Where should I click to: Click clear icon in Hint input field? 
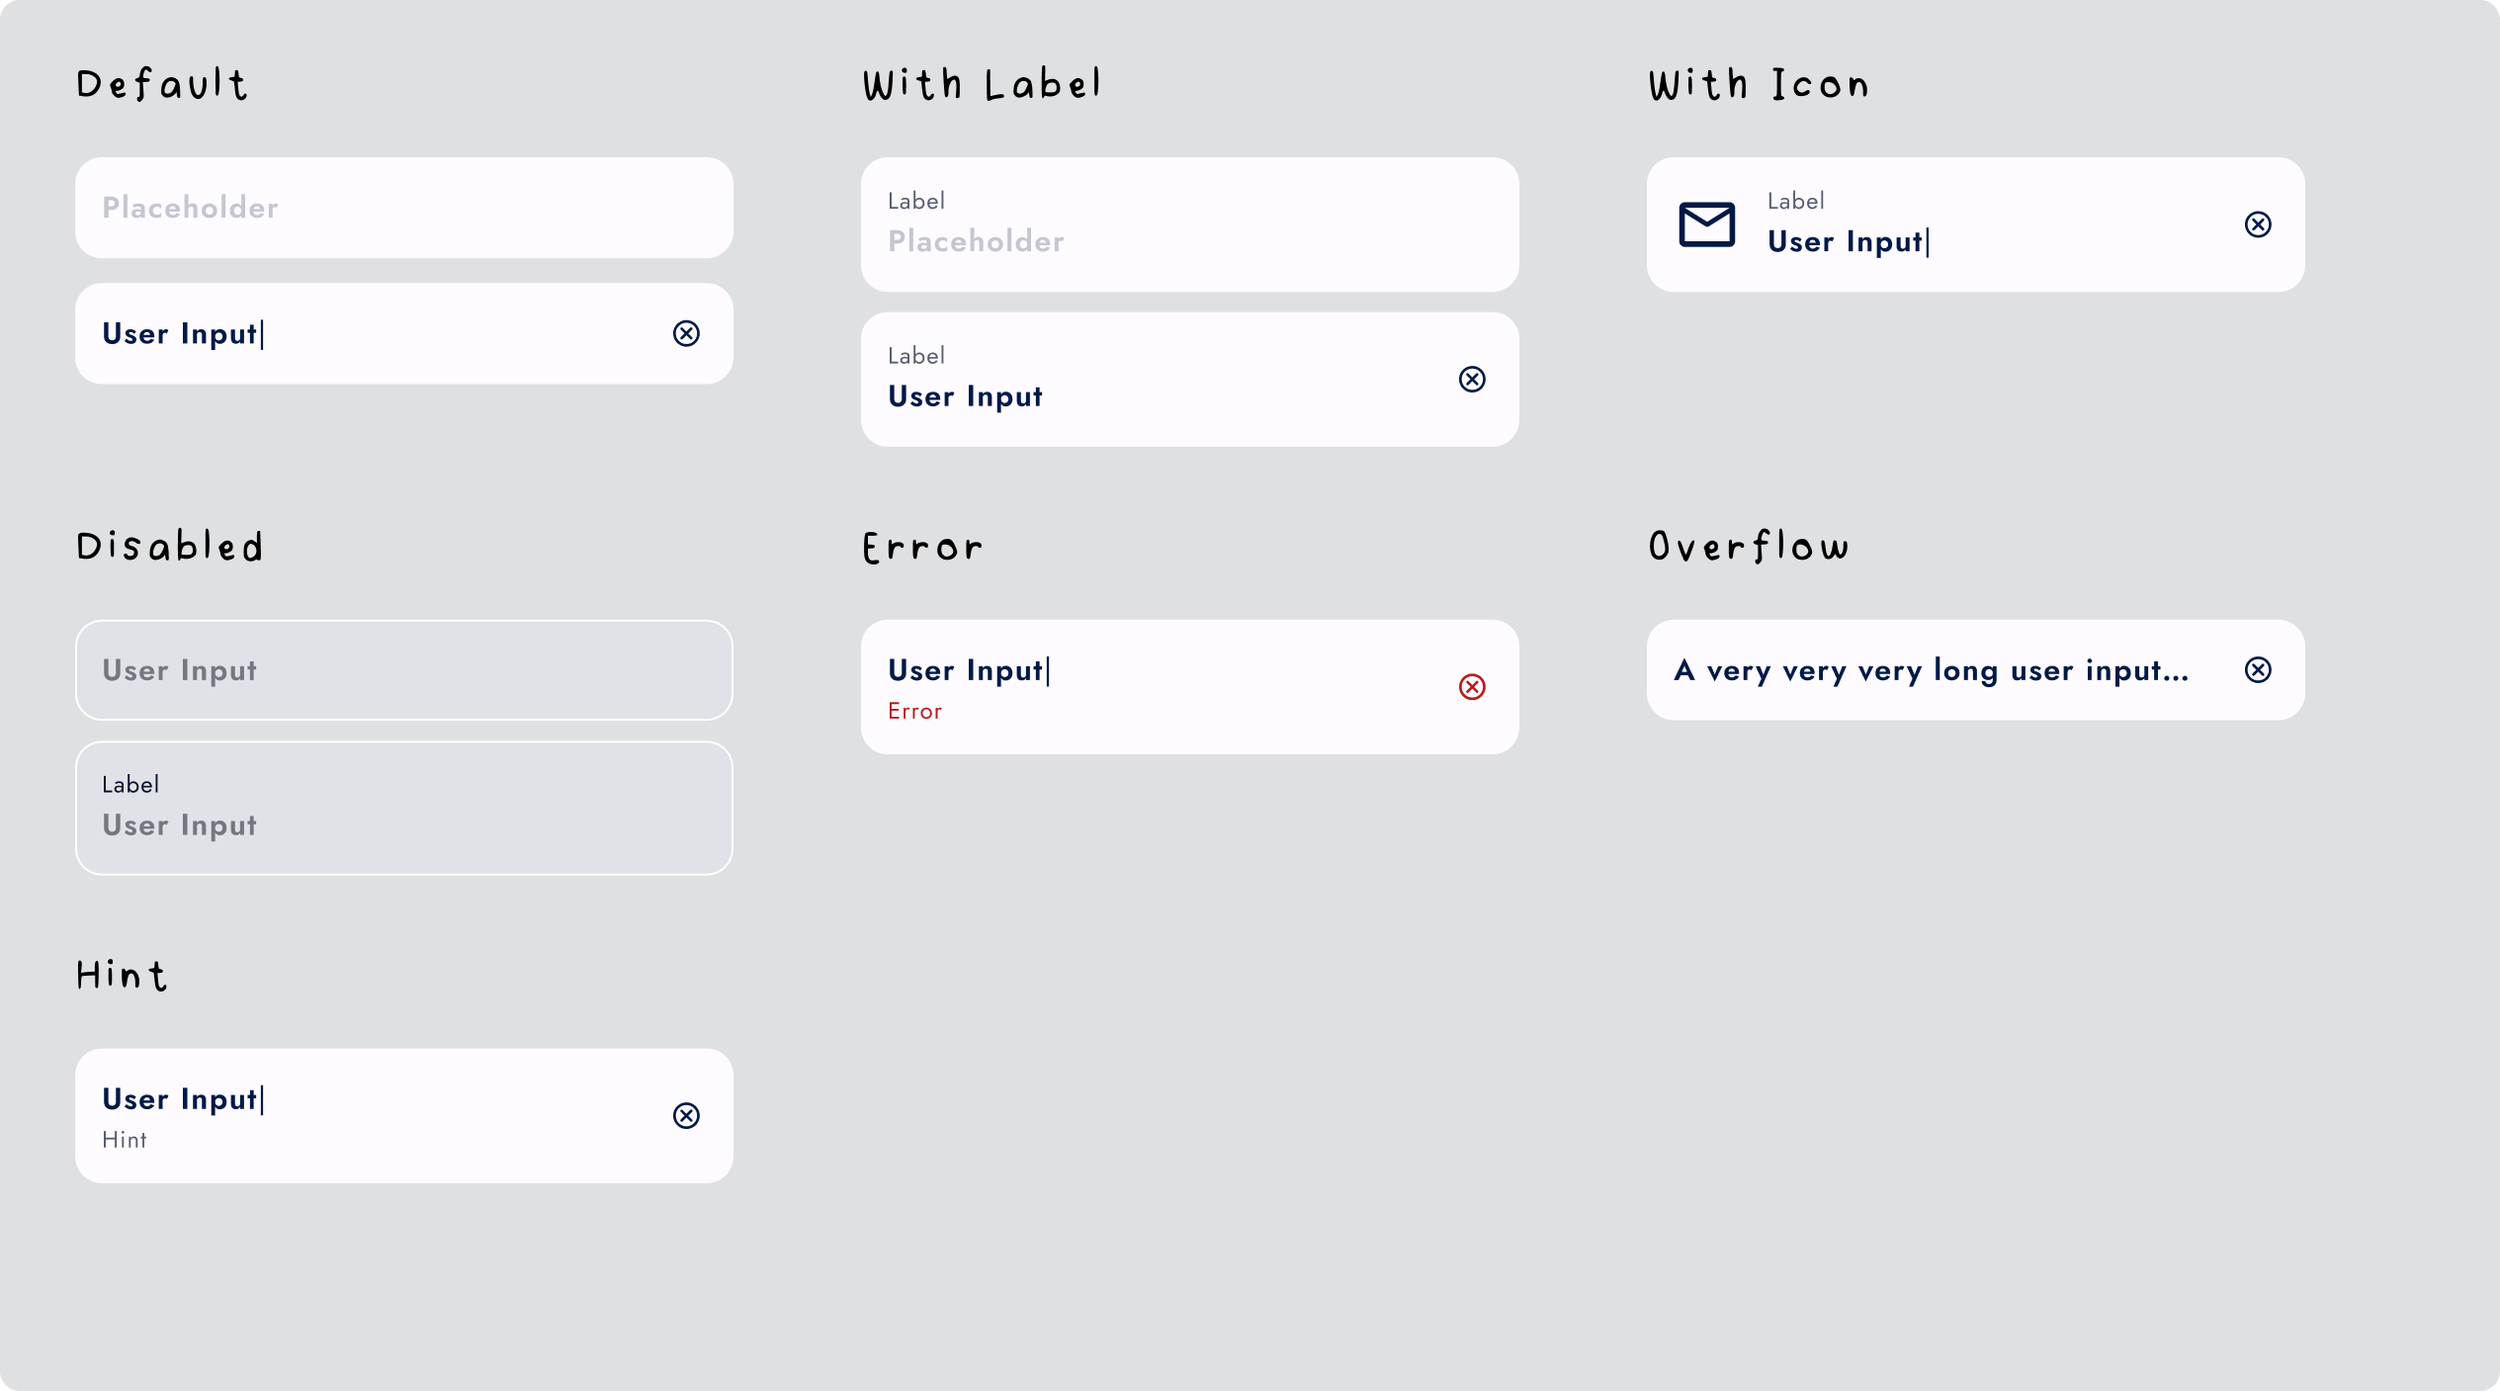[686, 1115]
